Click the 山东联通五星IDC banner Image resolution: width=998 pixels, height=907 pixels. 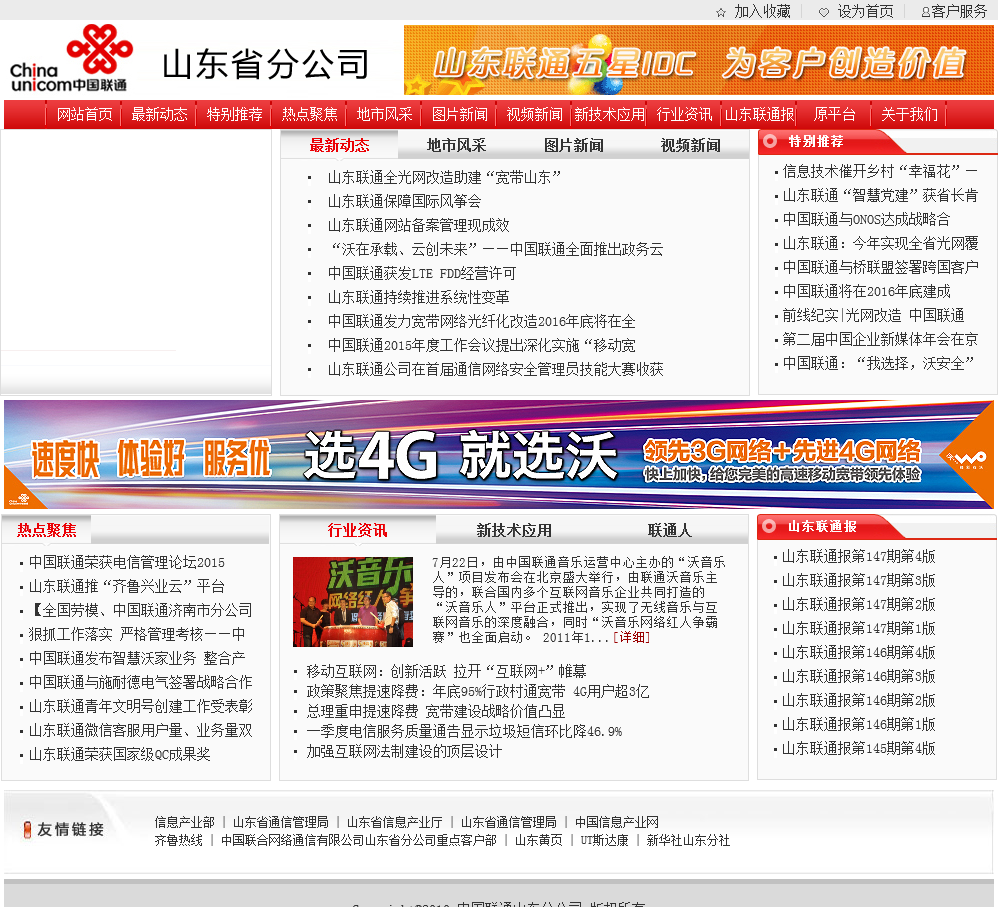pyautogui.click(x=699, y=60)
